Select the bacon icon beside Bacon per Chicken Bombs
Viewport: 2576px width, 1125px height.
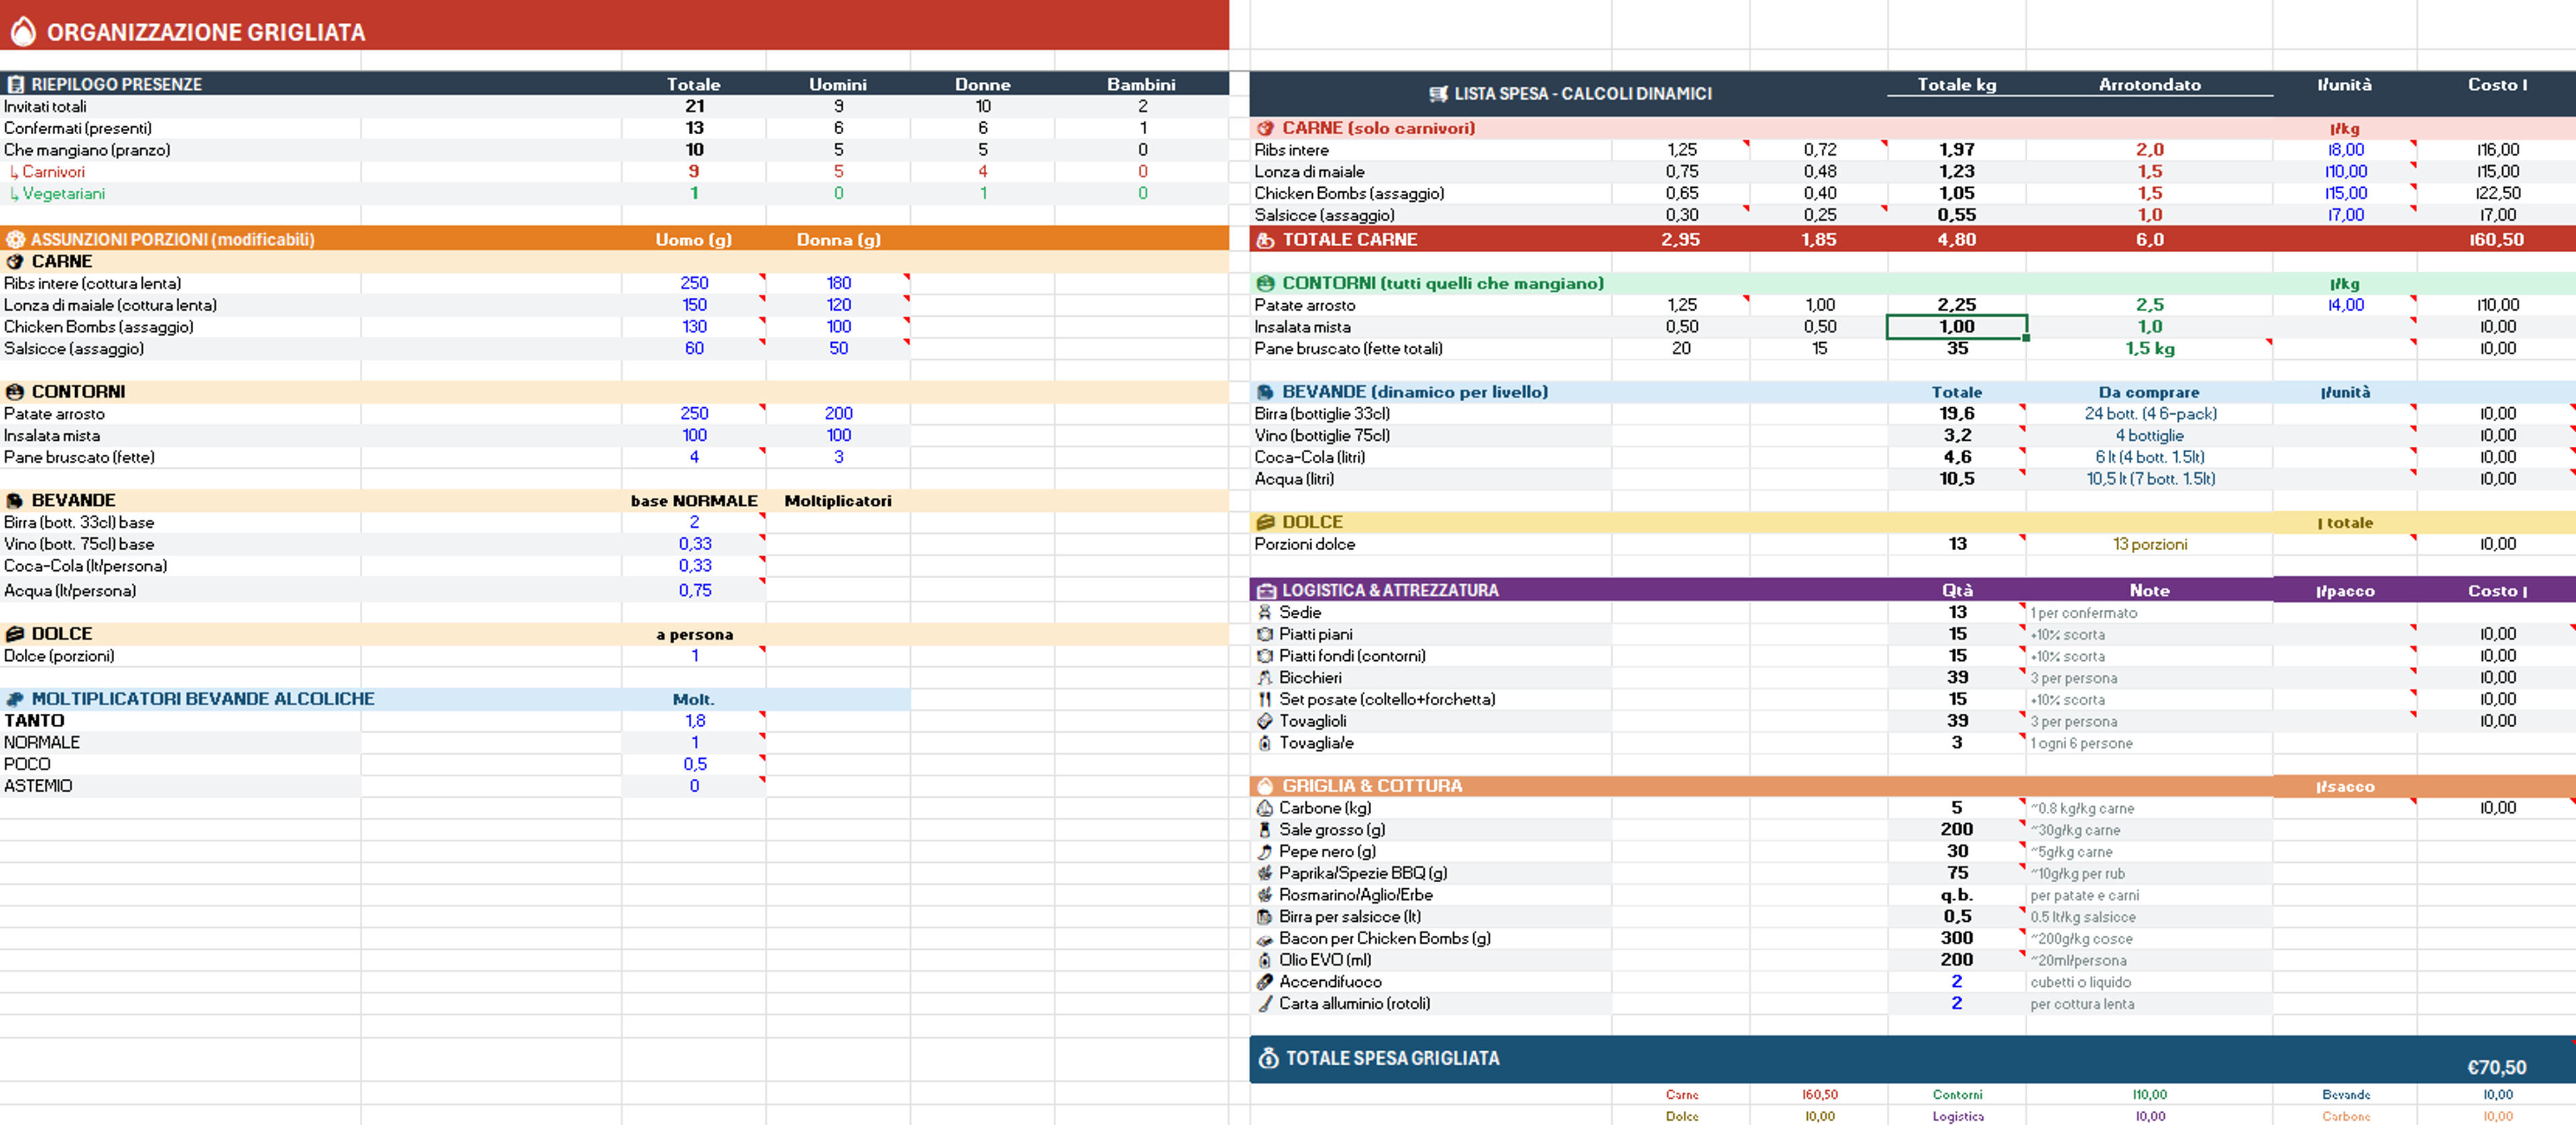(x=1265, y=939)
